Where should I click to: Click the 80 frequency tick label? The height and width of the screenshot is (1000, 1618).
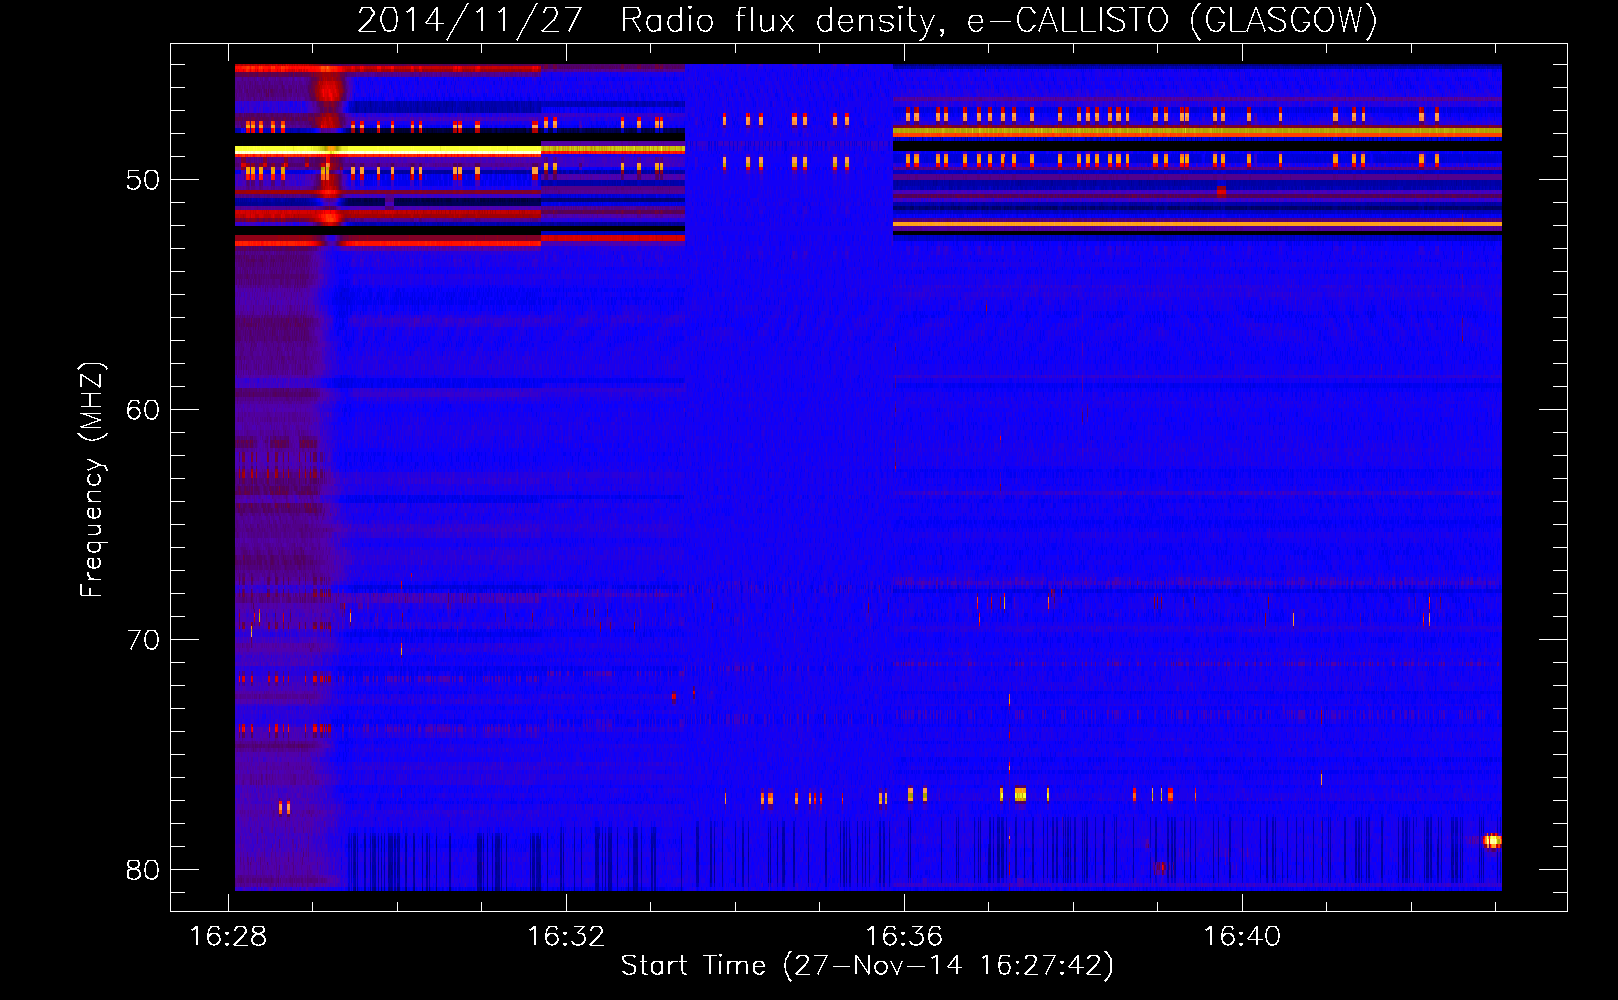(x=143, y=870)
